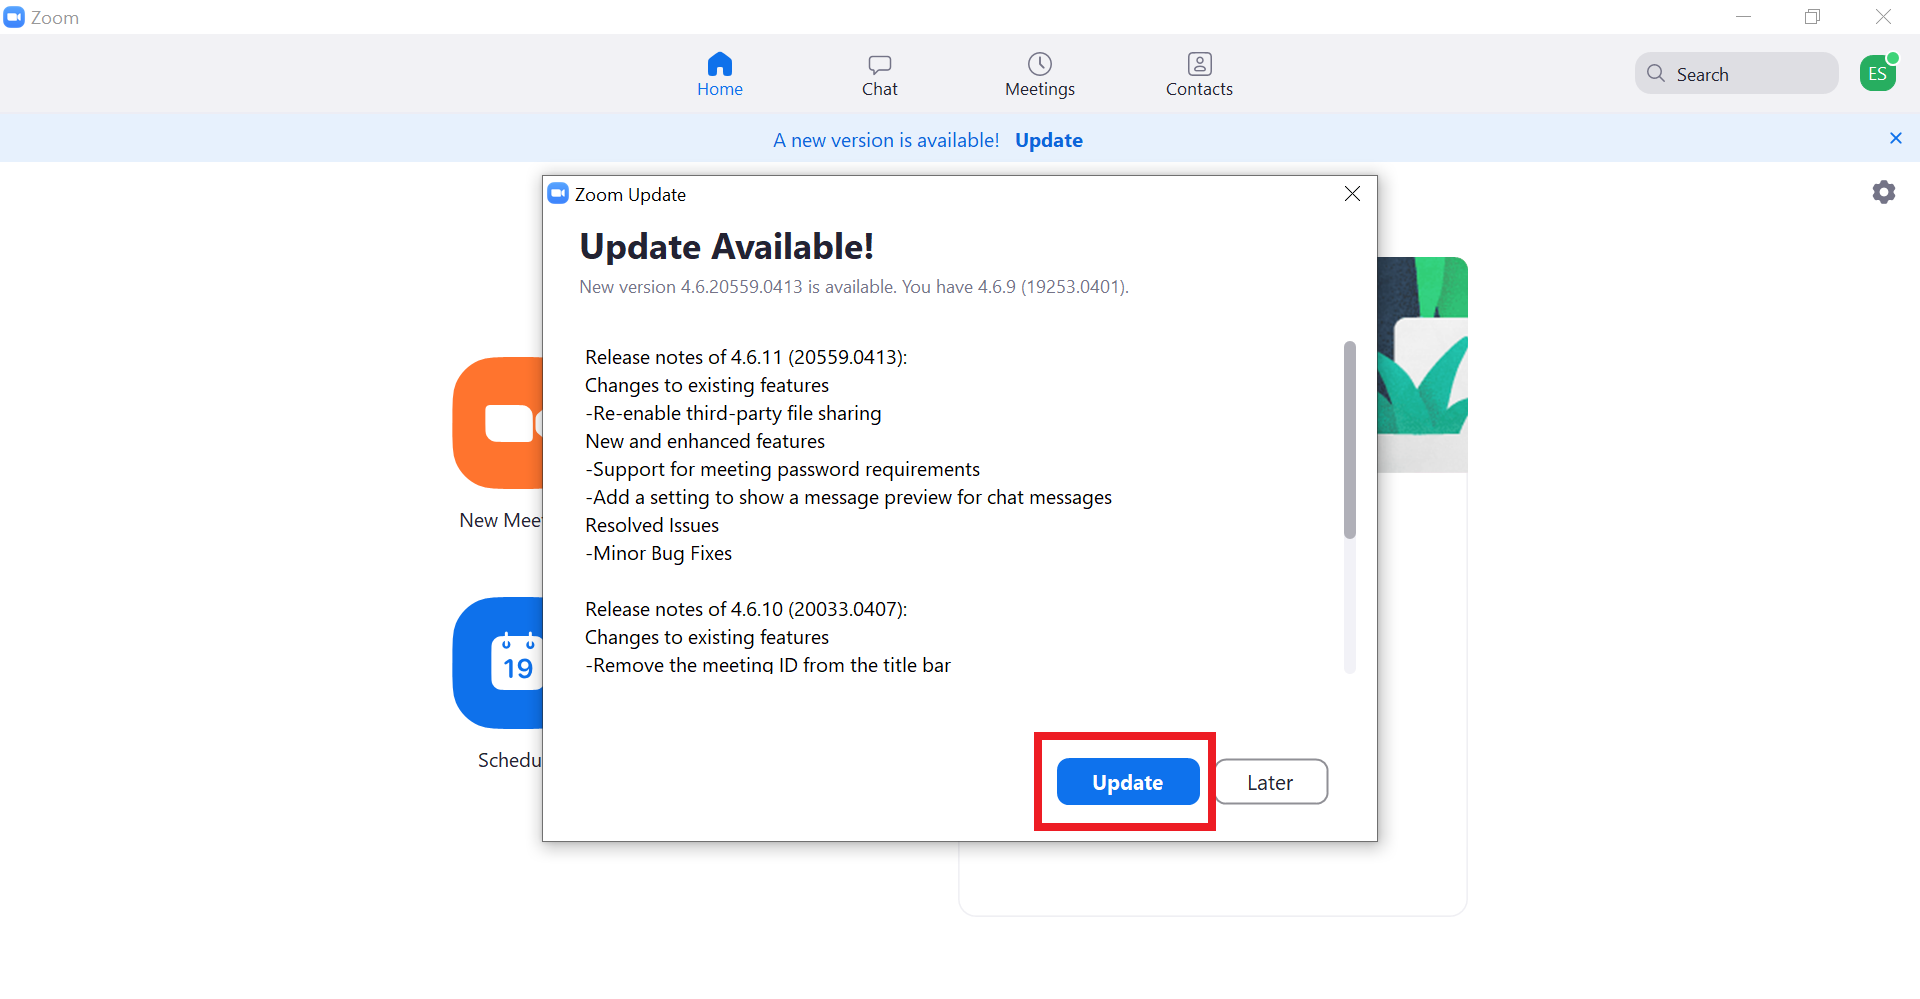Click '-Support for meeting password requirements' line
This screenshot has width=1920, height=999.
[x=782, y=469]
